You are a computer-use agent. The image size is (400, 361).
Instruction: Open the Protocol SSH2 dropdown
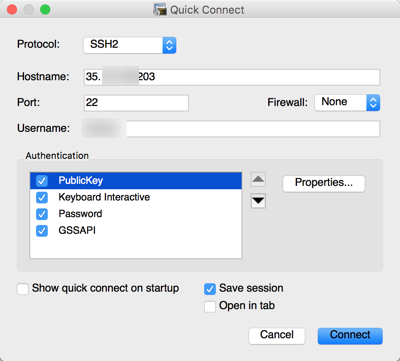(x=130, y=45)
